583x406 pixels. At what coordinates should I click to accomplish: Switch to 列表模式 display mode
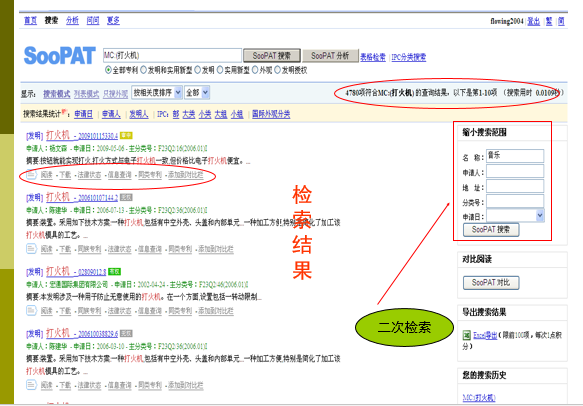point(86,94)
